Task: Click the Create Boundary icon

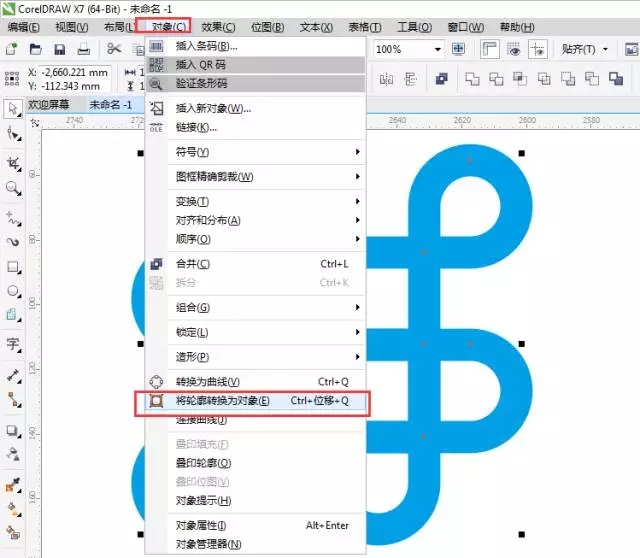Action: (x=616, y=78)
